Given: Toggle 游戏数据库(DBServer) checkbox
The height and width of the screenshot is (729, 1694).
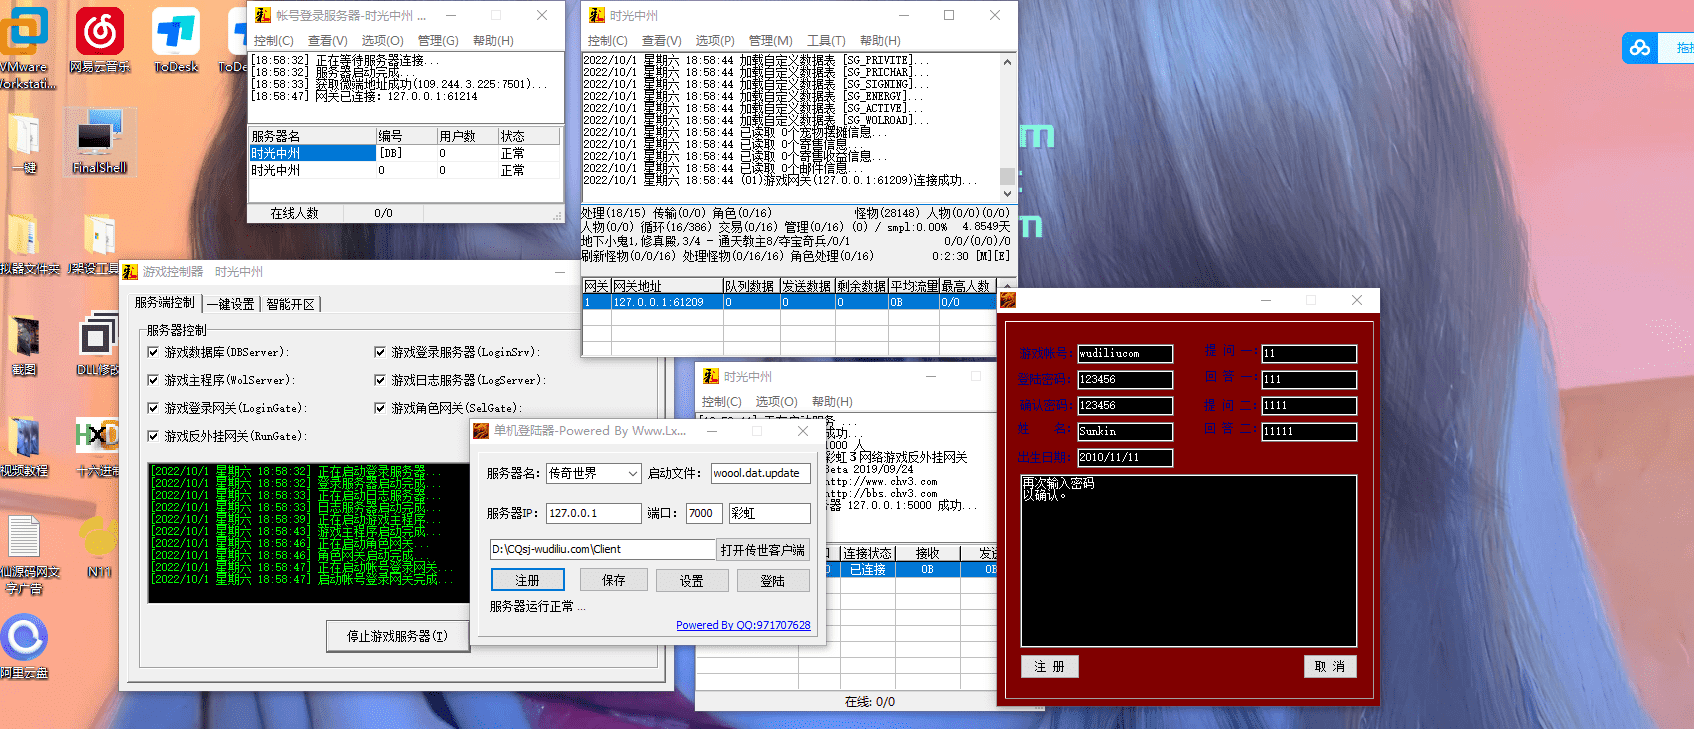Looking at the screenshot, I should click(153, 352).
